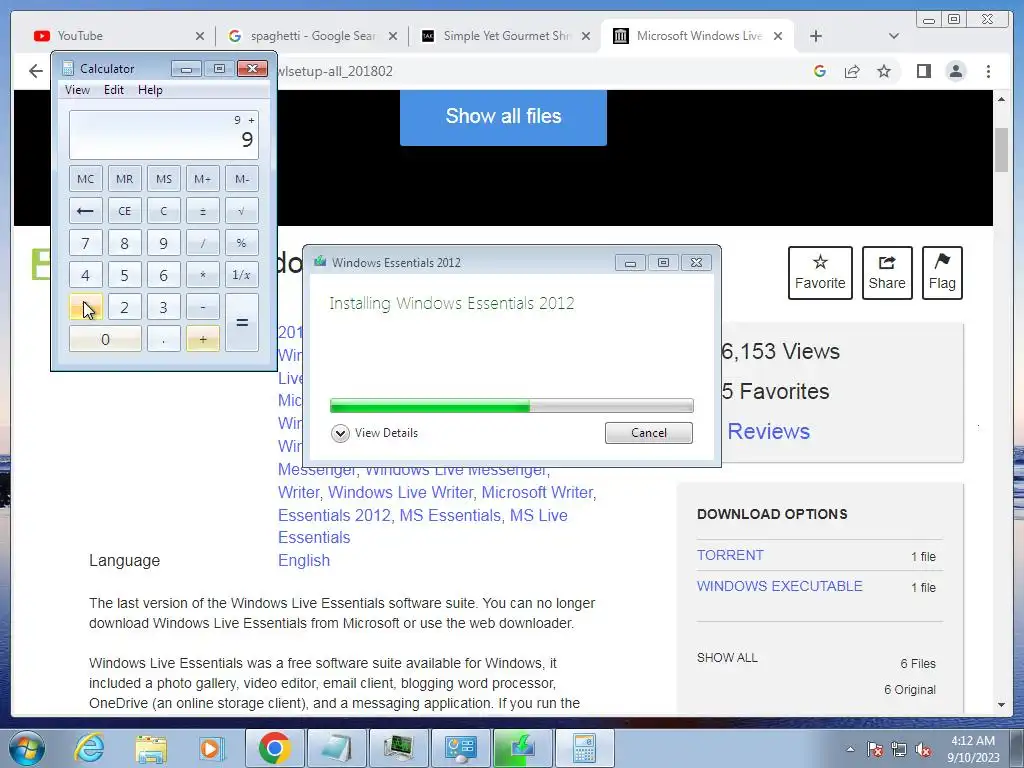Screen dimensions: 1024x768
Task: Open a new browser tab with plus
Action: [x=816, y=36]
